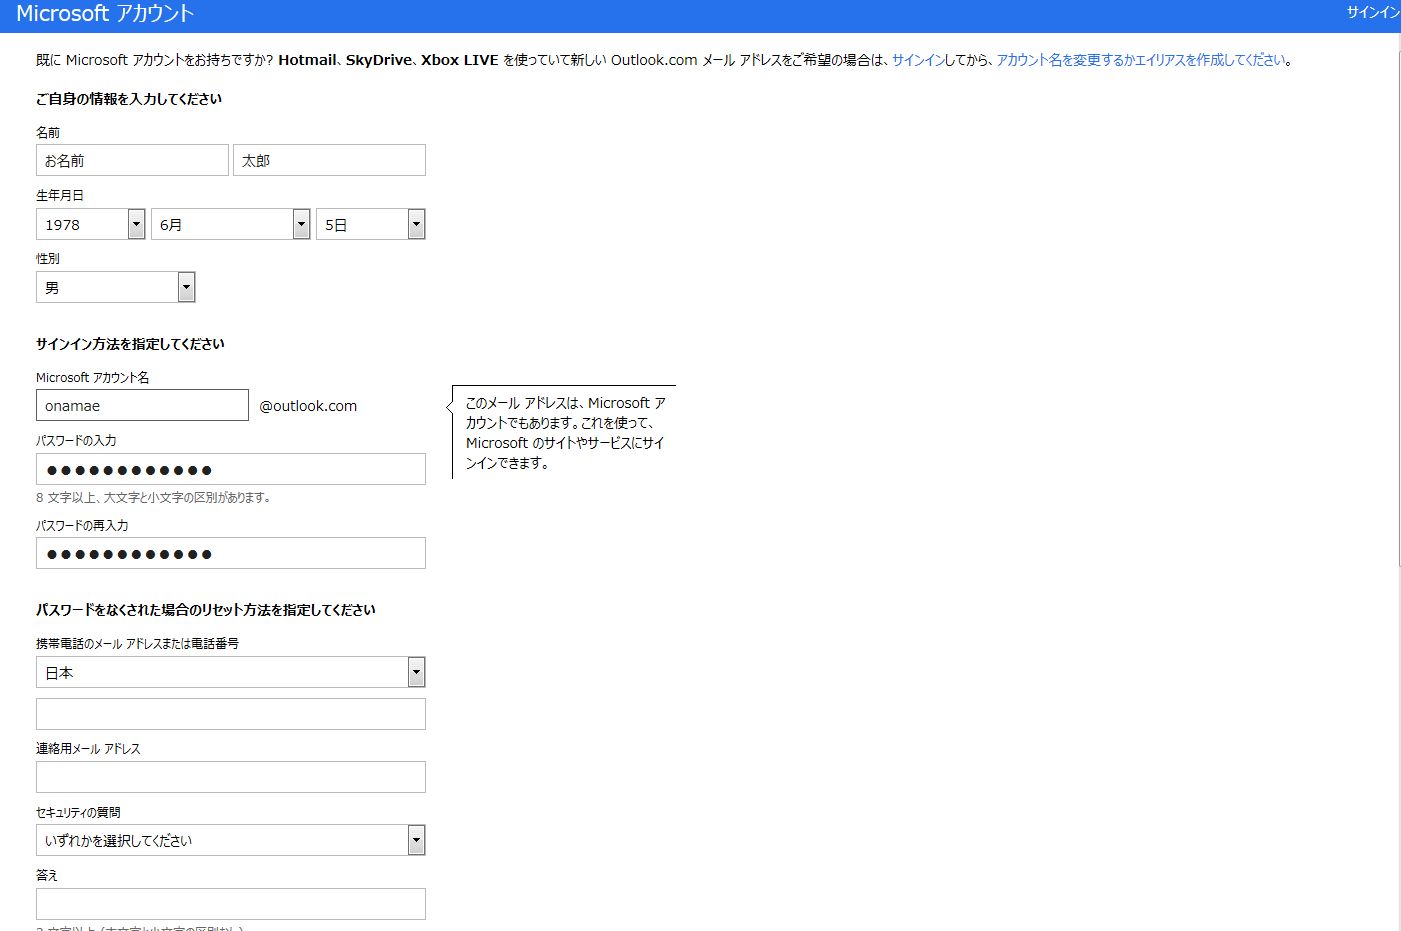
Task: Open the country dropdown showing 日本
Action: 231,672
